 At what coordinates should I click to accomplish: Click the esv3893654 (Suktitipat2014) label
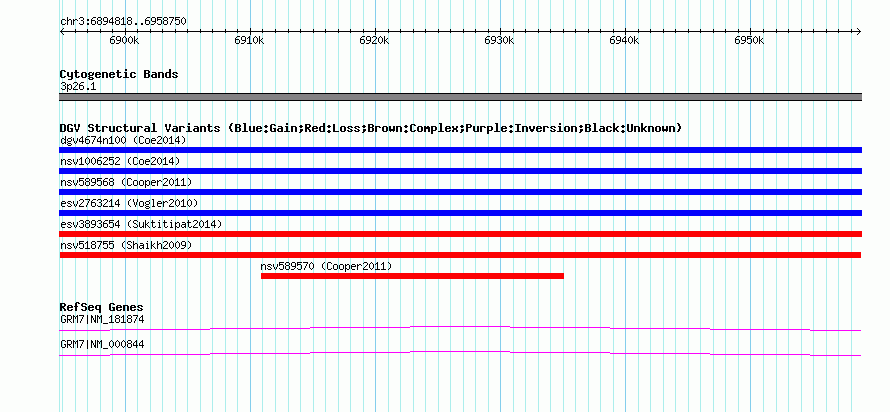141,224
